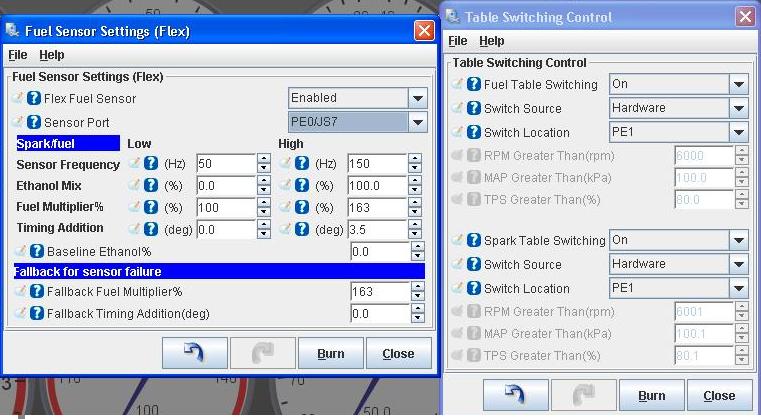Click undo arrow in Fuel Sensor Settings

[x=194, y=353]
